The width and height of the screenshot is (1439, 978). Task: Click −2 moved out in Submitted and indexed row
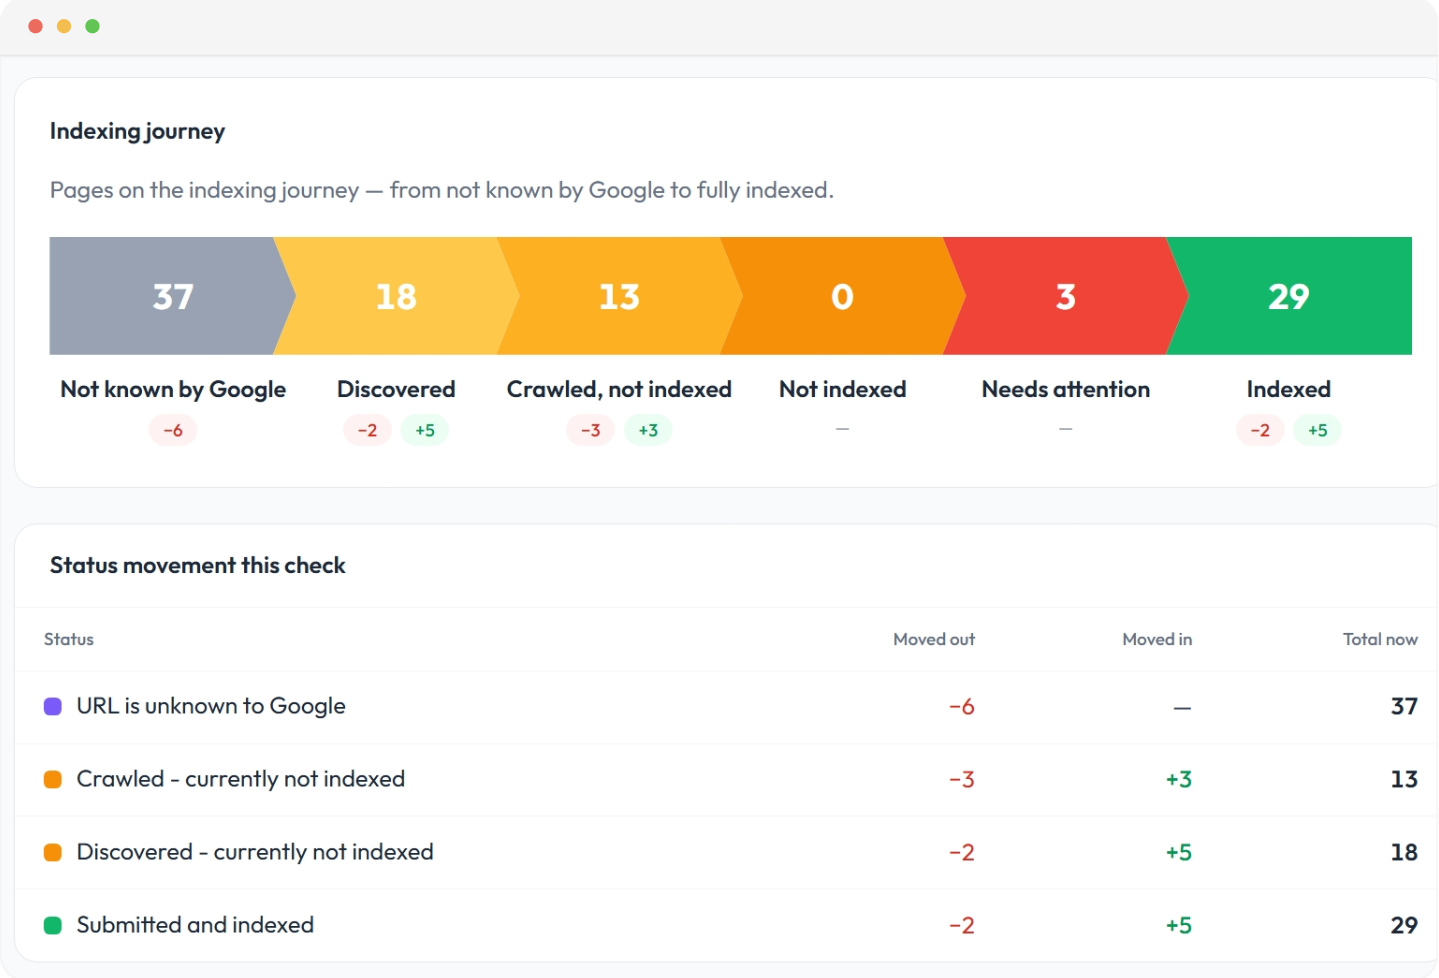962,926
